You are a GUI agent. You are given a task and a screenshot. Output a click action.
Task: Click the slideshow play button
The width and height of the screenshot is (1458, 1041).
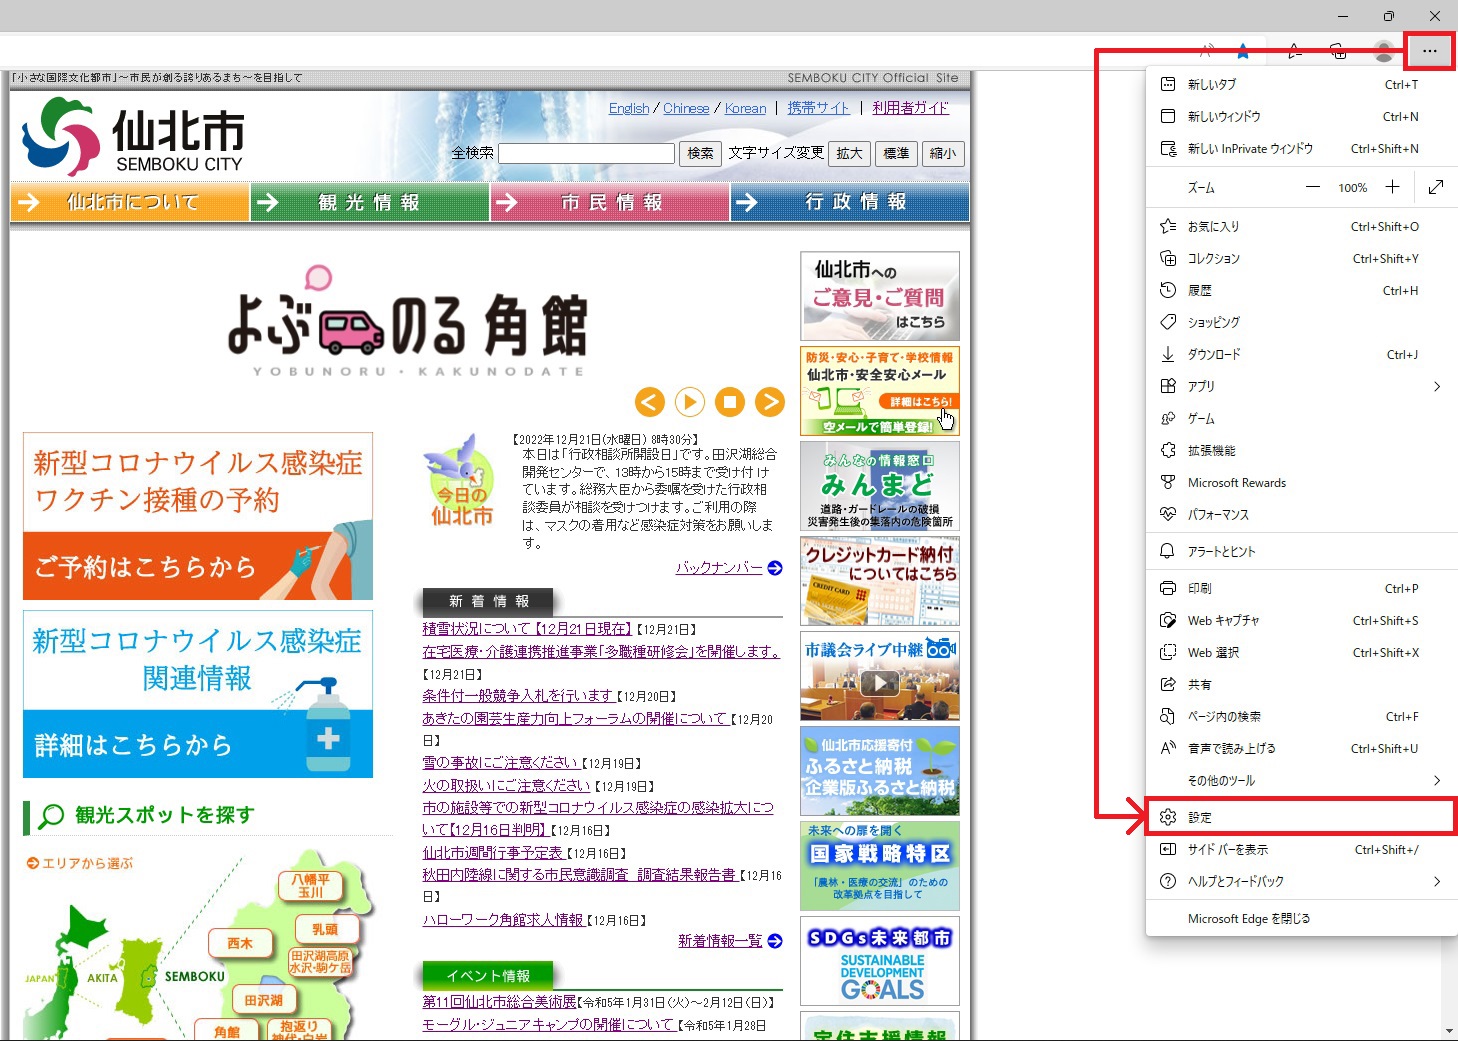click(690, 402)
